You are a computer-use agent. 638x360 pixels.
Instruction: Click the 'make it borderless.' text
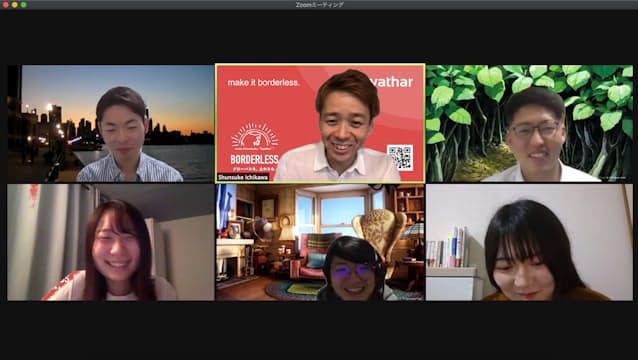tap(264, 83)
